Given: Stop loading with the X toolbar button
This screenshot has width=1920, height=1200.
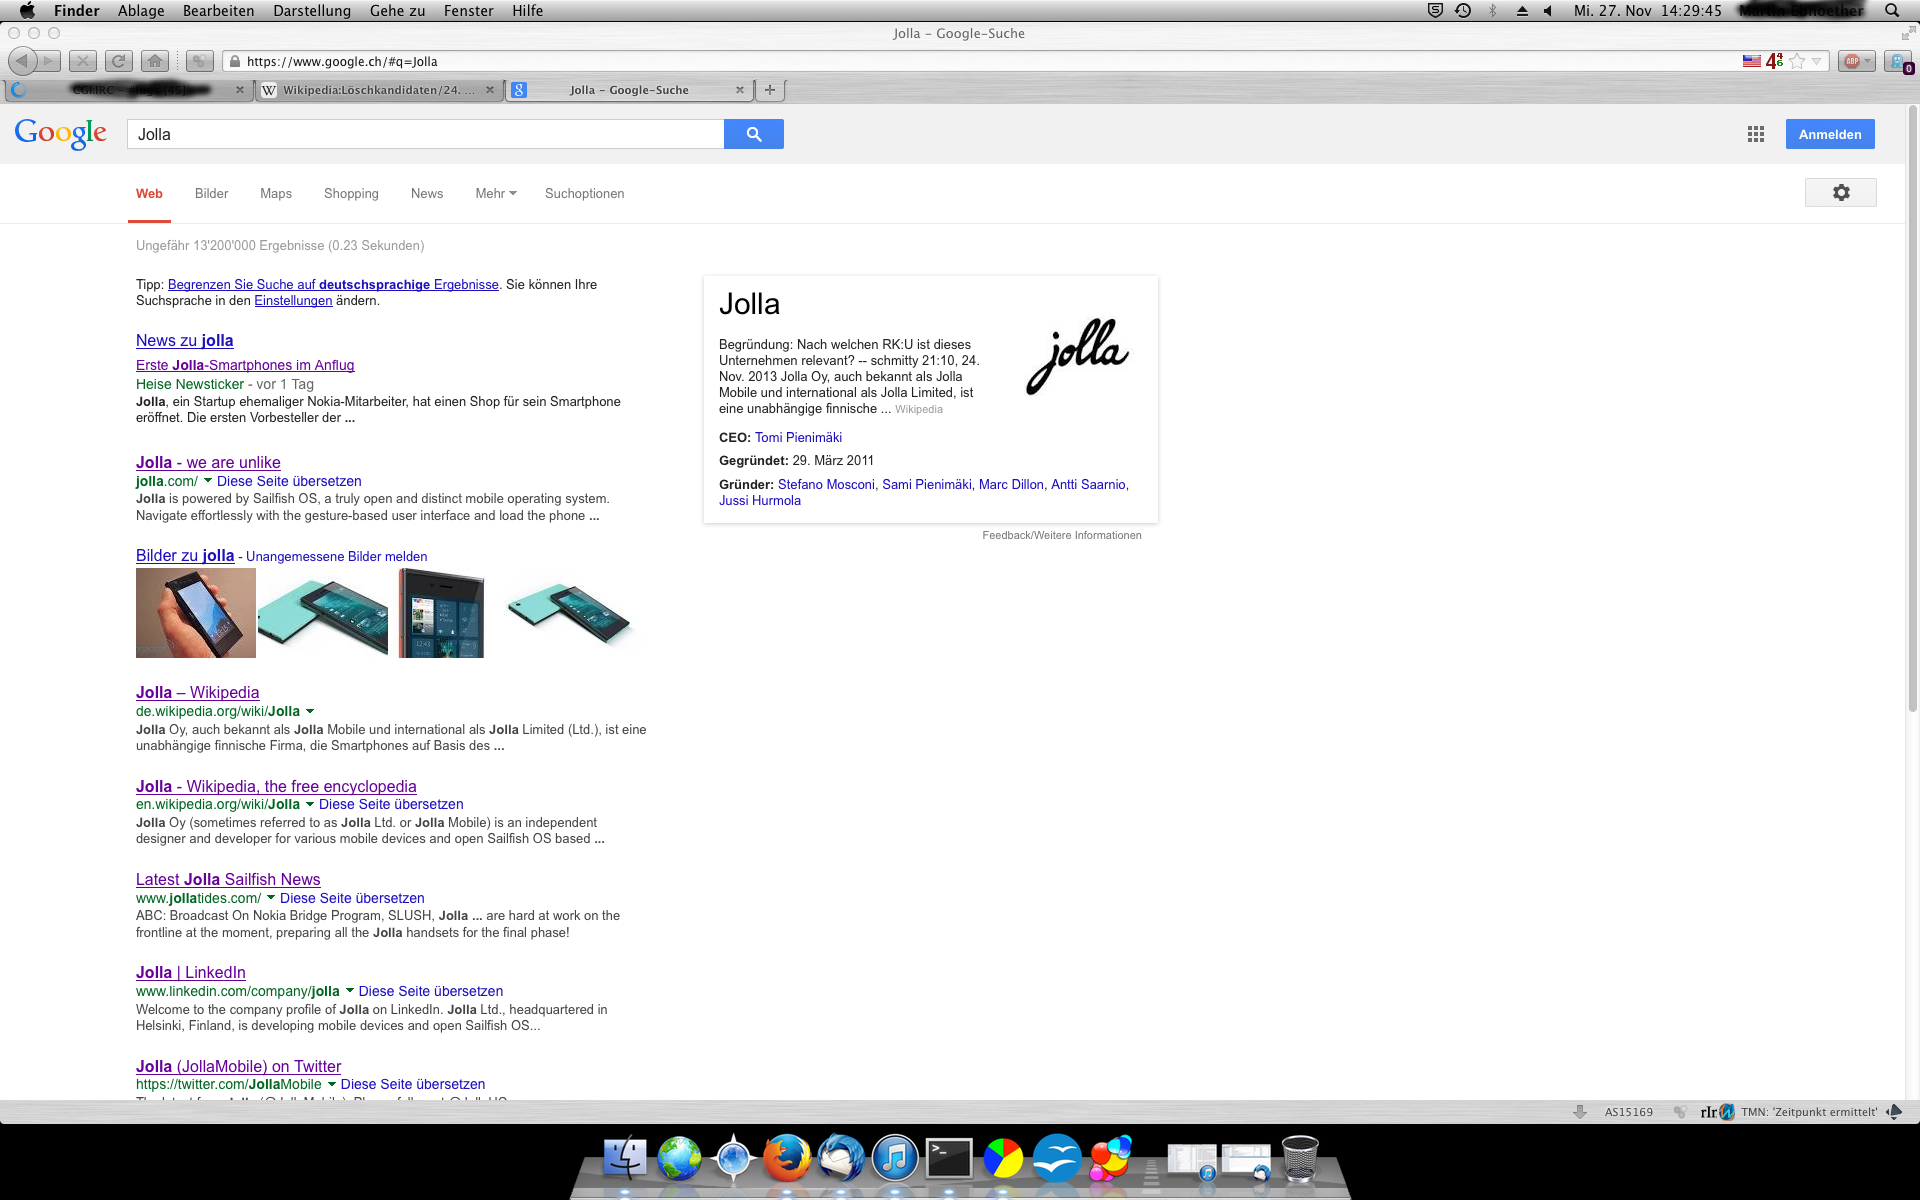Looking at the screenshot, I should pos(83,61).
